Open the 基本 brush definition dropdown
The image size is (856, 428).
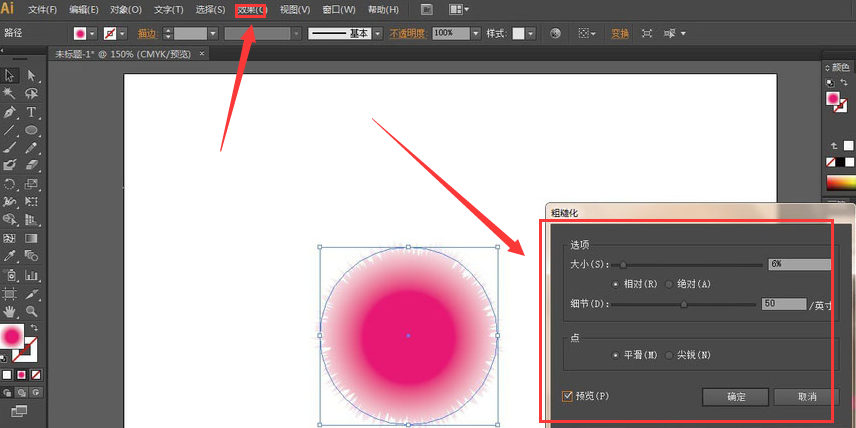click(378, 34)
